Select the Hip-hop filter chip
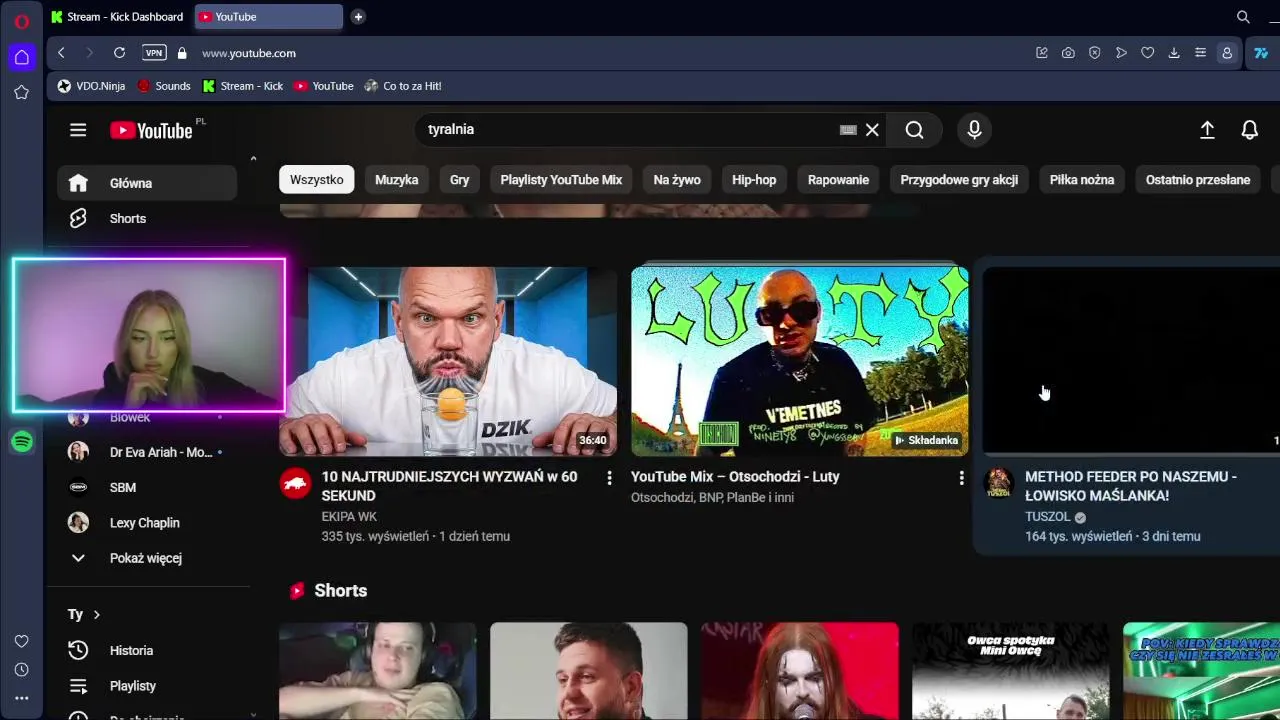 tap(754, 180)
